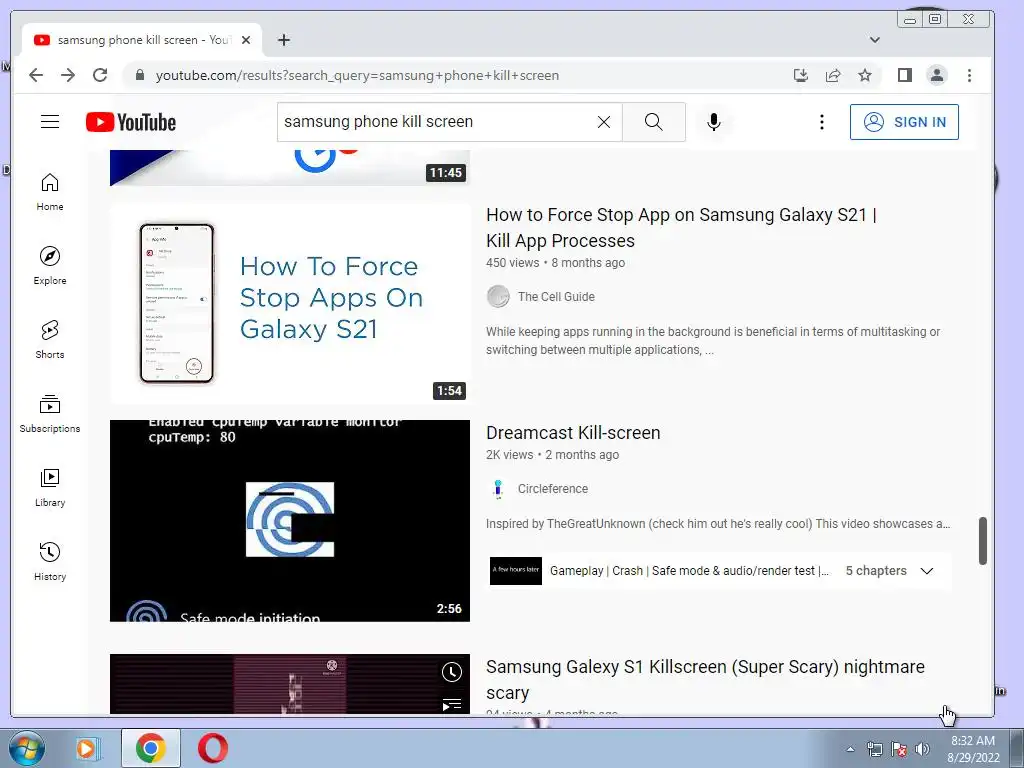
Task: Click the address bar URL
Action: [357, 75]
